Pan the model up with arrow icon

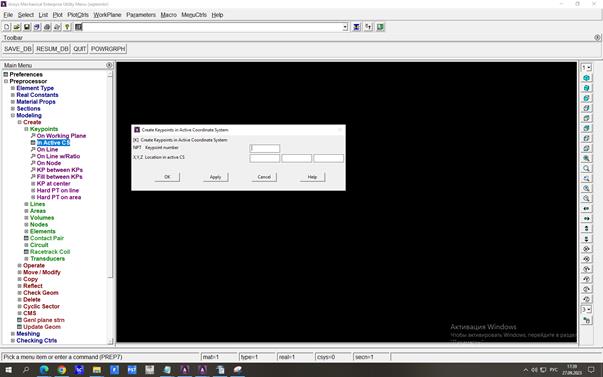coord(586,228)
